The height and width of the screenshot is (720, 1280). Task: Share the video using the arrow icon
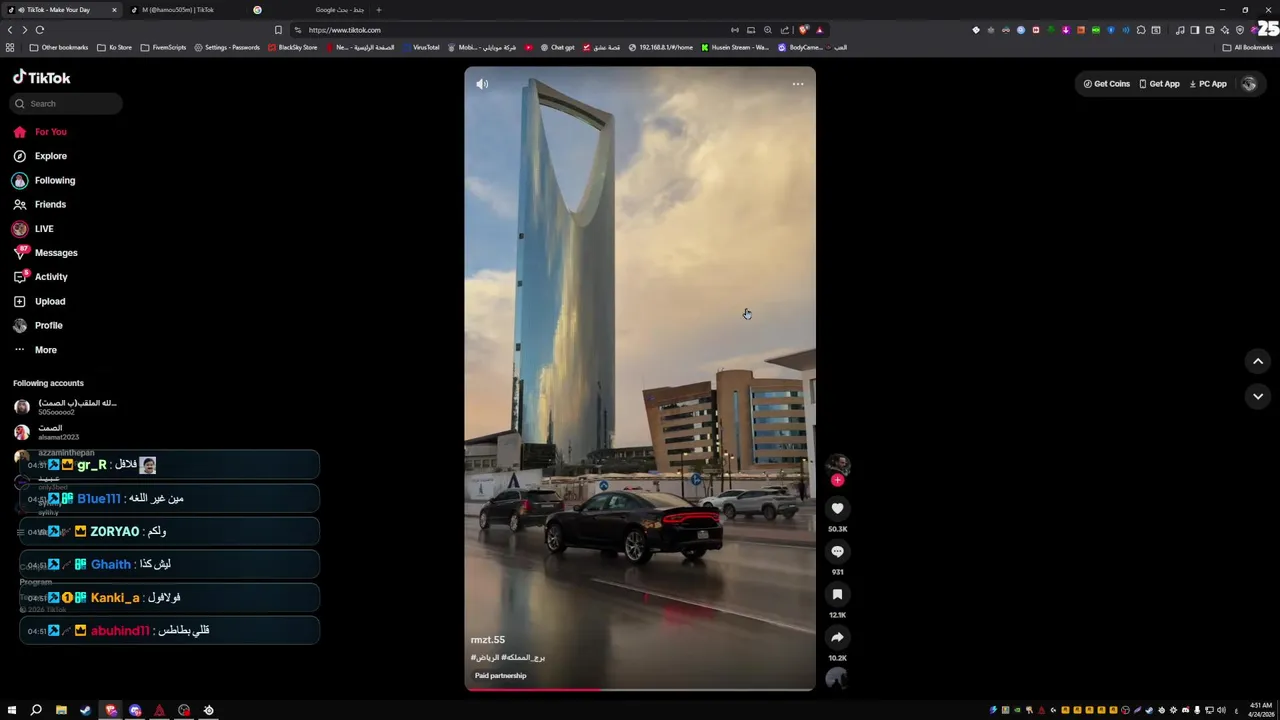(837, 637)
